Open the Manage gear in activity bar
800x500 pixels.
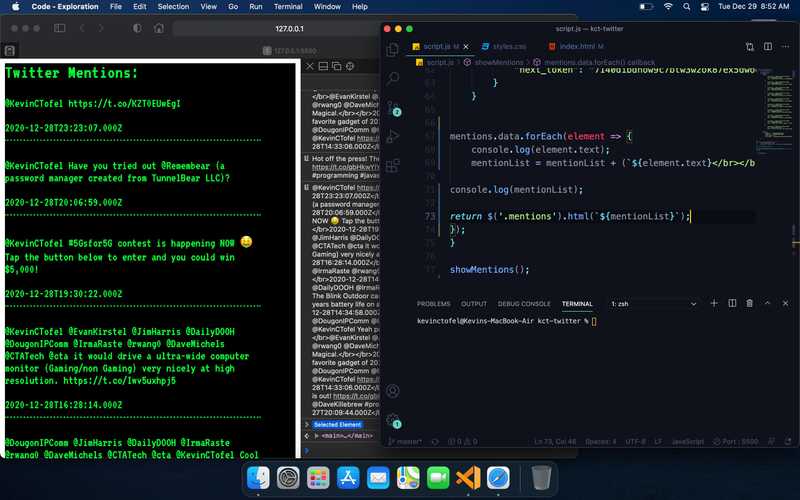(393, 420)
